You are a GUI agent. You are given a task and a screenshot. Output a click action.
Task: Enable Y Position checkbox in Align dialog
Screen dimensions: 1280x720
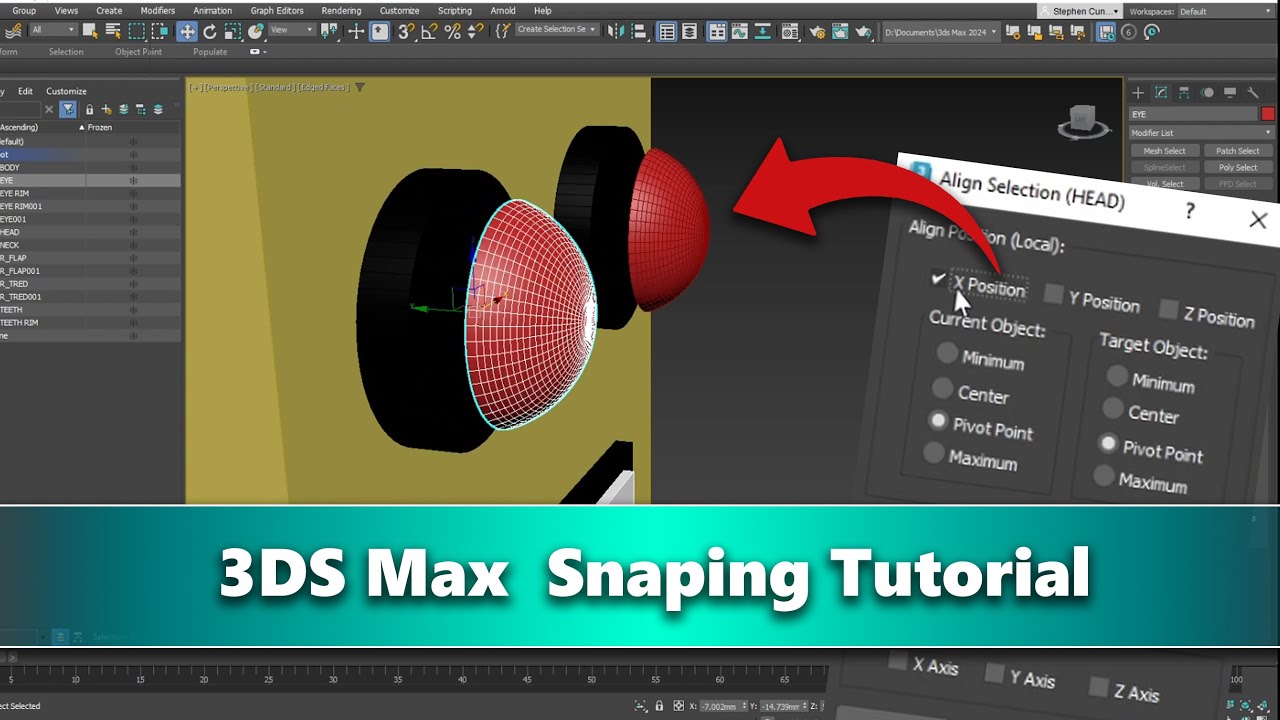coord(1053,293)
